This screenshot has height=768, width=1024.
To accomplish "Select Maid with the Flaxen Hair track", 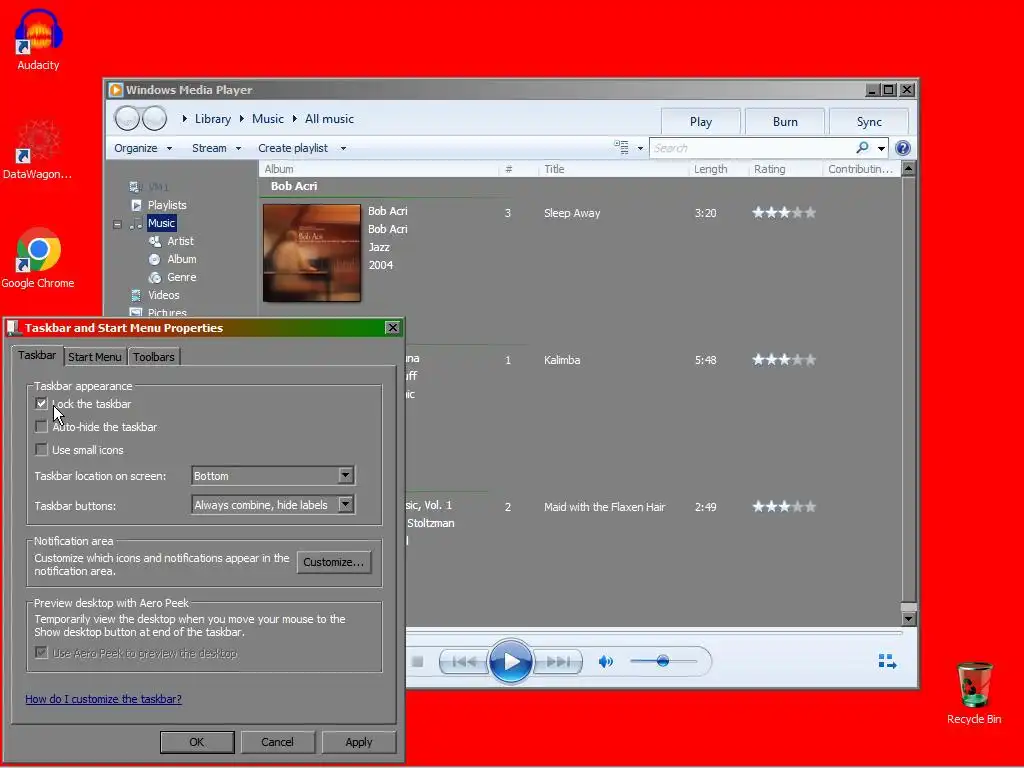I will point(605,507).
